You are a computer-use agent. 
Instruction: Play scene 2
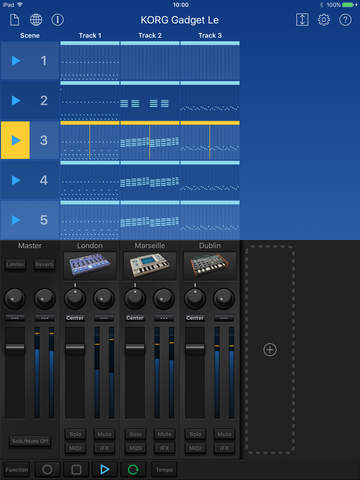(16, 100)
